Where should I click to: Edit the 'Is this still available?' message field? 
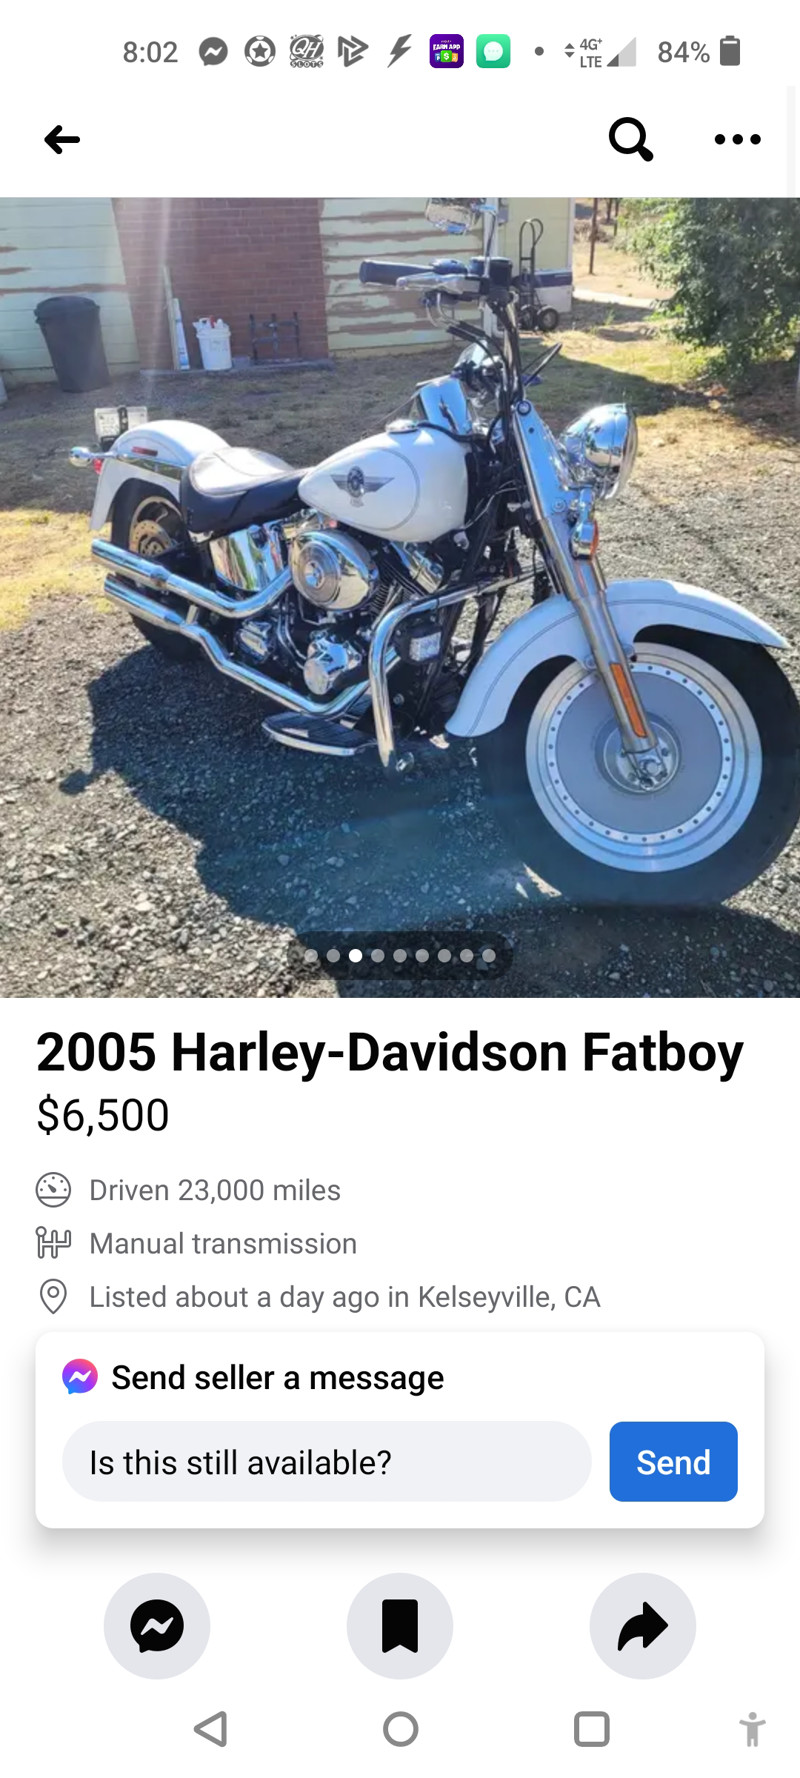tap(327, 1461)
